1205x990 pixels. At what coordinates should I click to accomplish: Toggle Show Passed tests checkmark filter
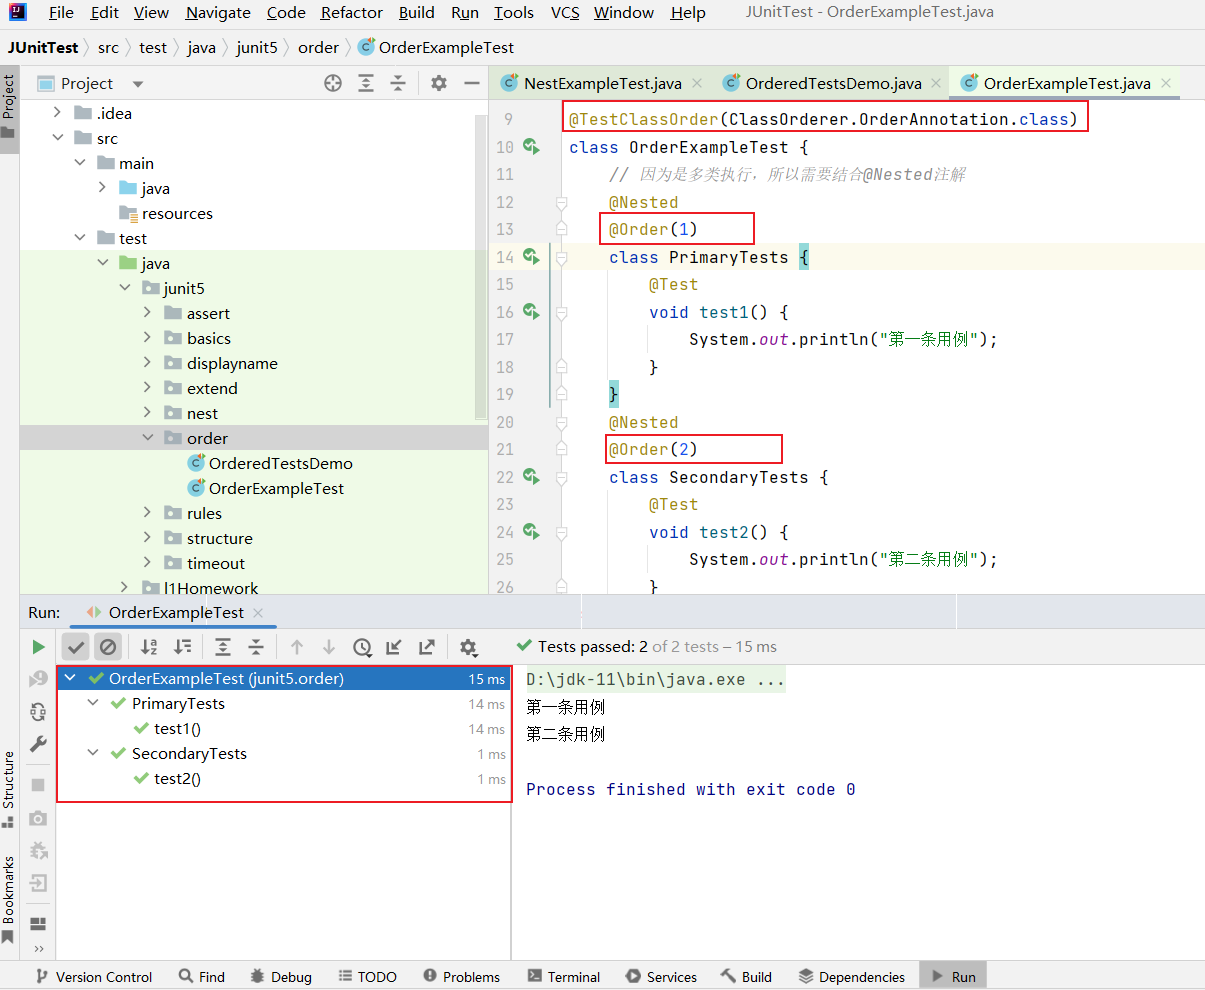click(76, 647)
